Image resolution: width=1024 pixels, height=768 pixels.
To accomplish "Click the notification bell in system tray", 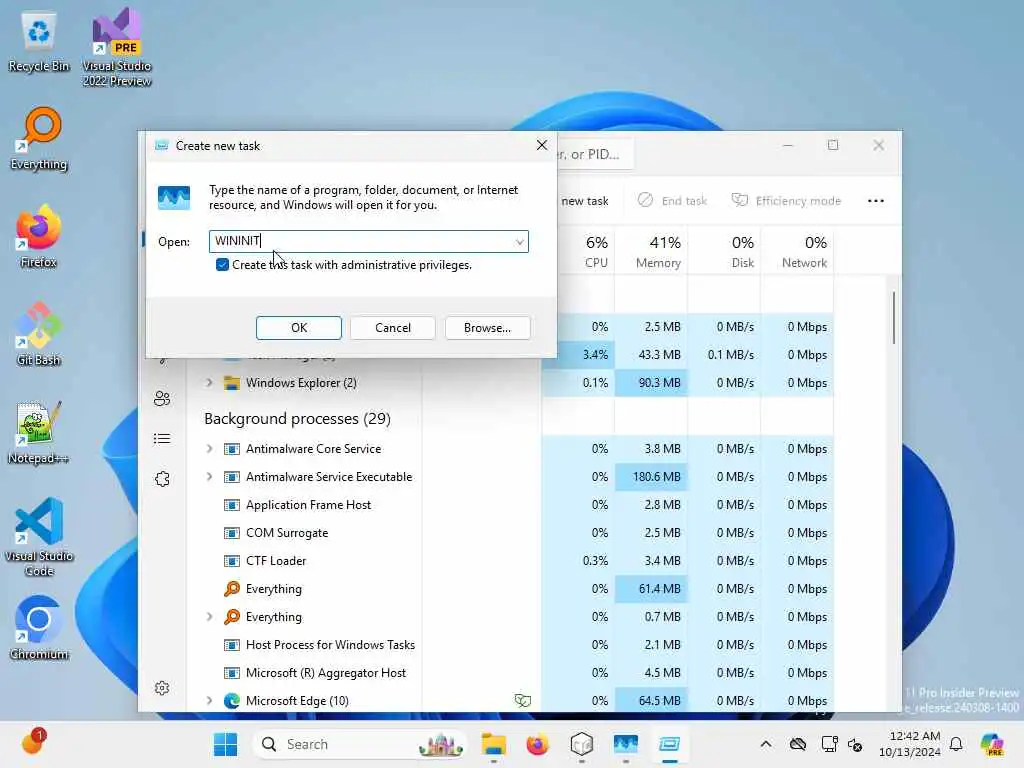I will [956, 744].
